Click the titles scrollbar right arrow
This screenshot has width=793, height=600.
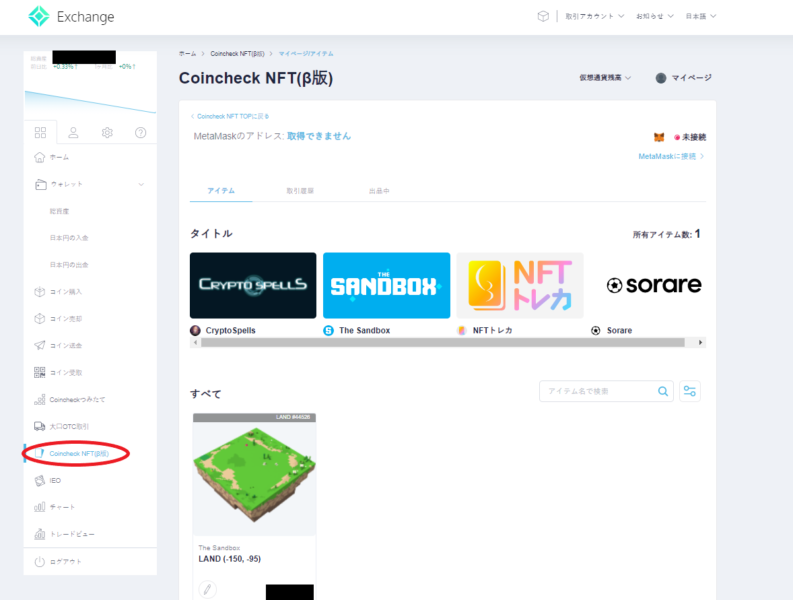tap(700, 342)
